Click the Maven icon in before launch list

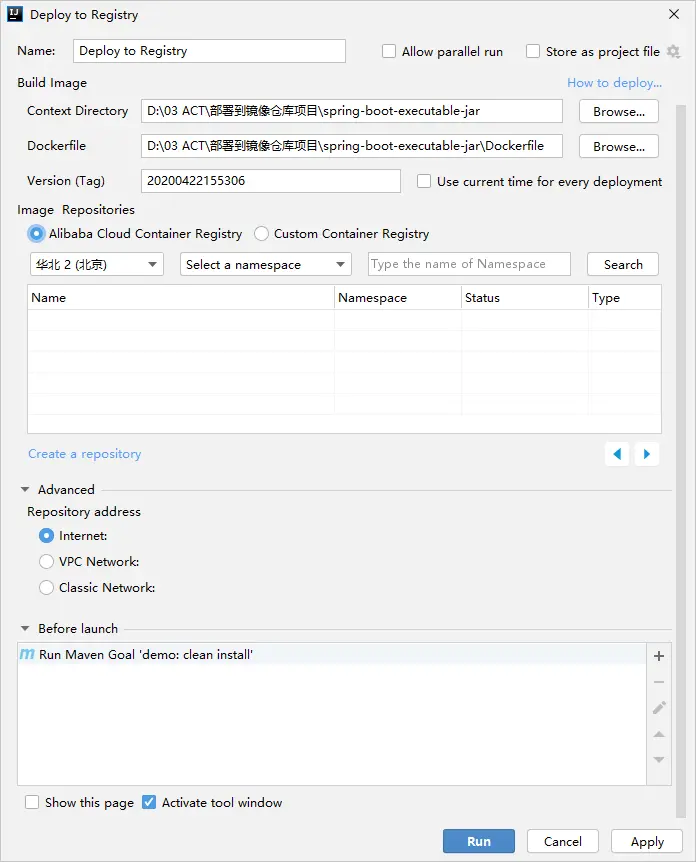(27, 654)
